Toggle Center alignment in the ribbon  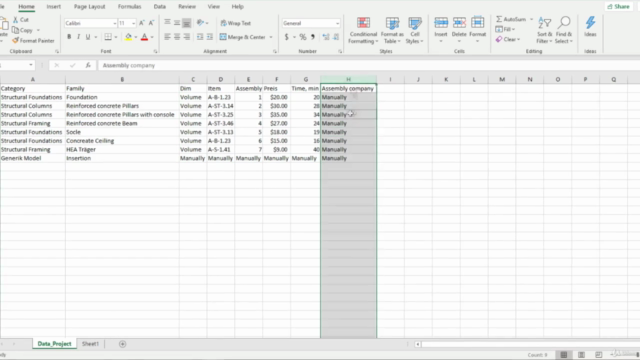[177, 37]
